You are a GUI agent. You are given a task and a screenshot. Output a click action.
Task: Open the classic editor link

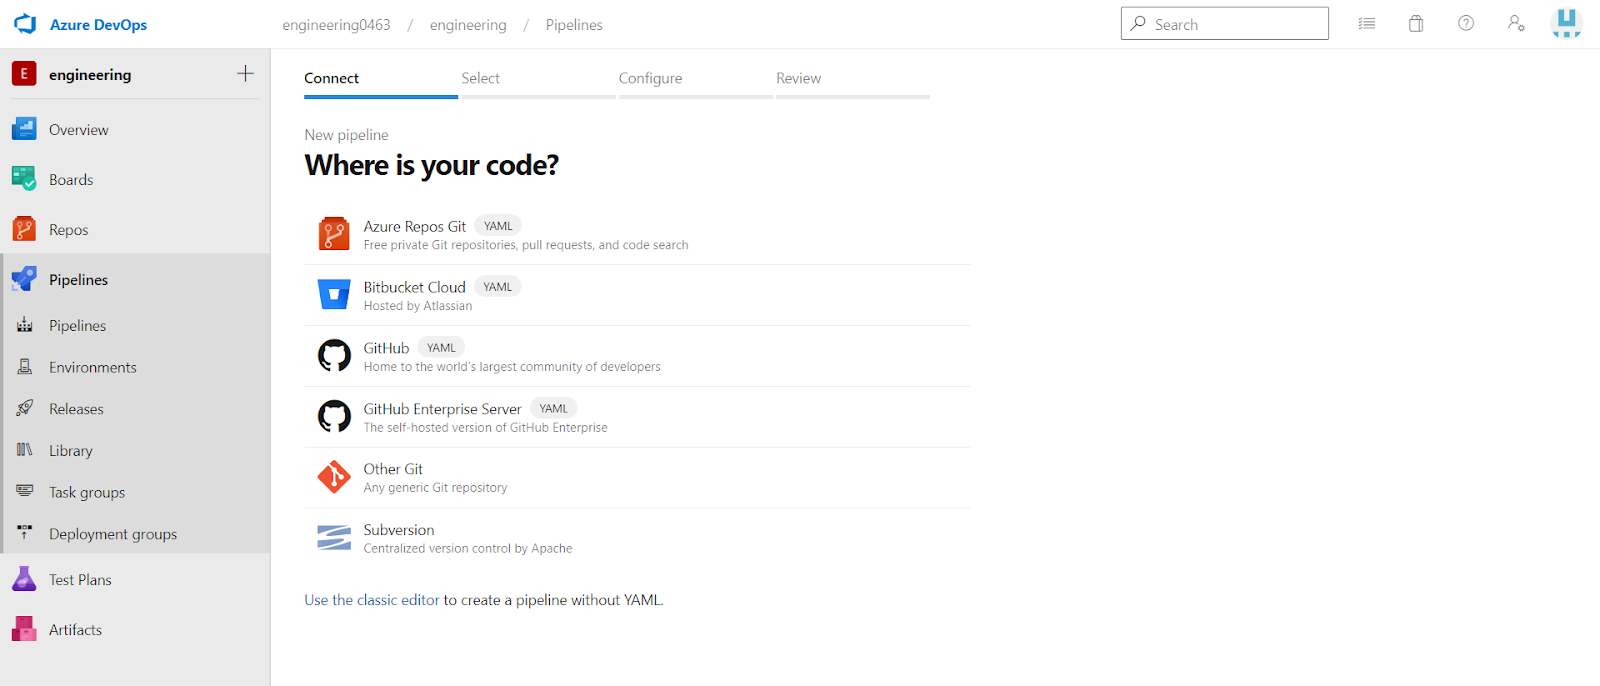click(x=372, y=600)
